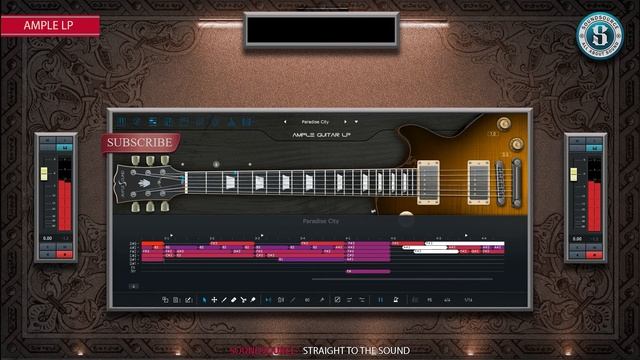This screenshot has width=640, height=360.
Task: Adjust the left channel volume fader
Action: point(44,173)
